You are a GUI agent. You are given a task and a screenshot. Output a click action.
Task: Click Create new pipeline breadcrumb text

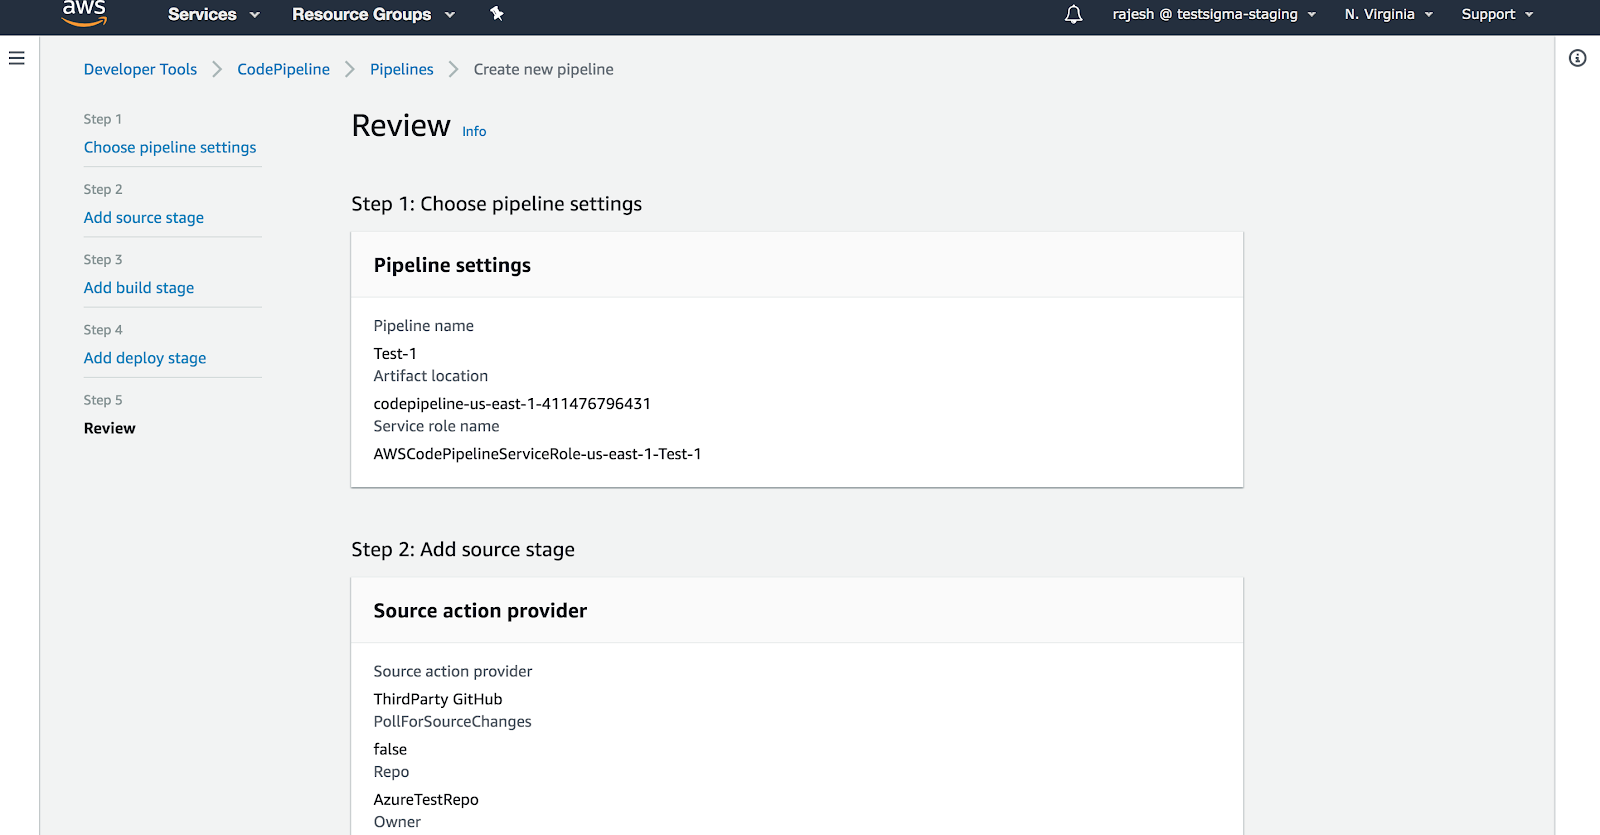pyautogui.click(x=544, y=69)
